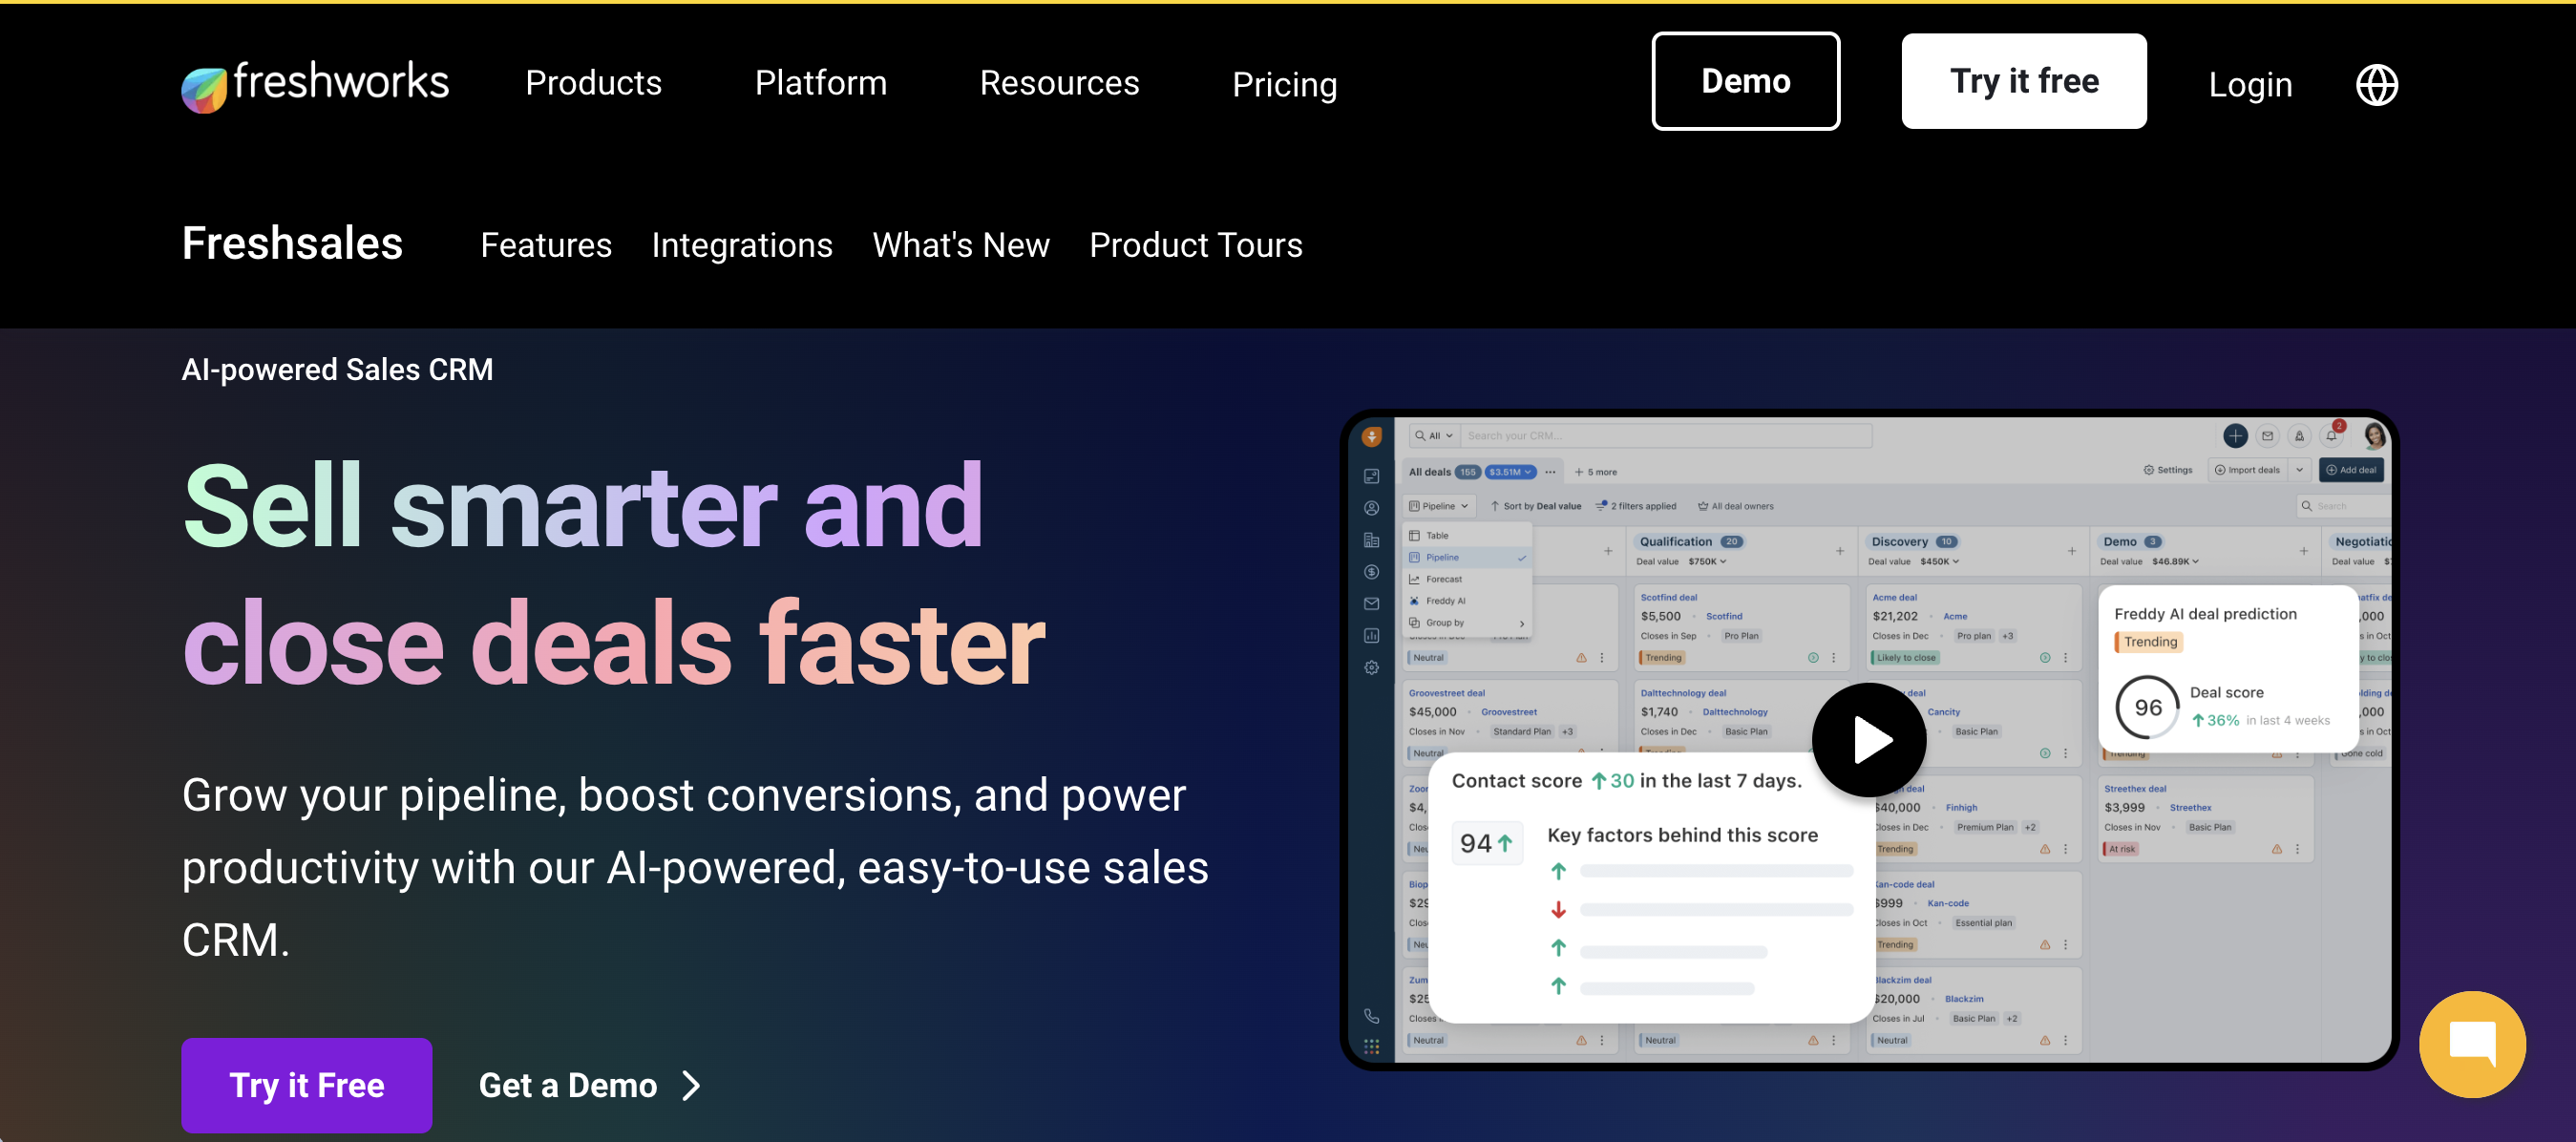The image size is (2576, 1142).
Task: Click the rocket icon in CRM top bar
Action: (x=2299, y=436)
